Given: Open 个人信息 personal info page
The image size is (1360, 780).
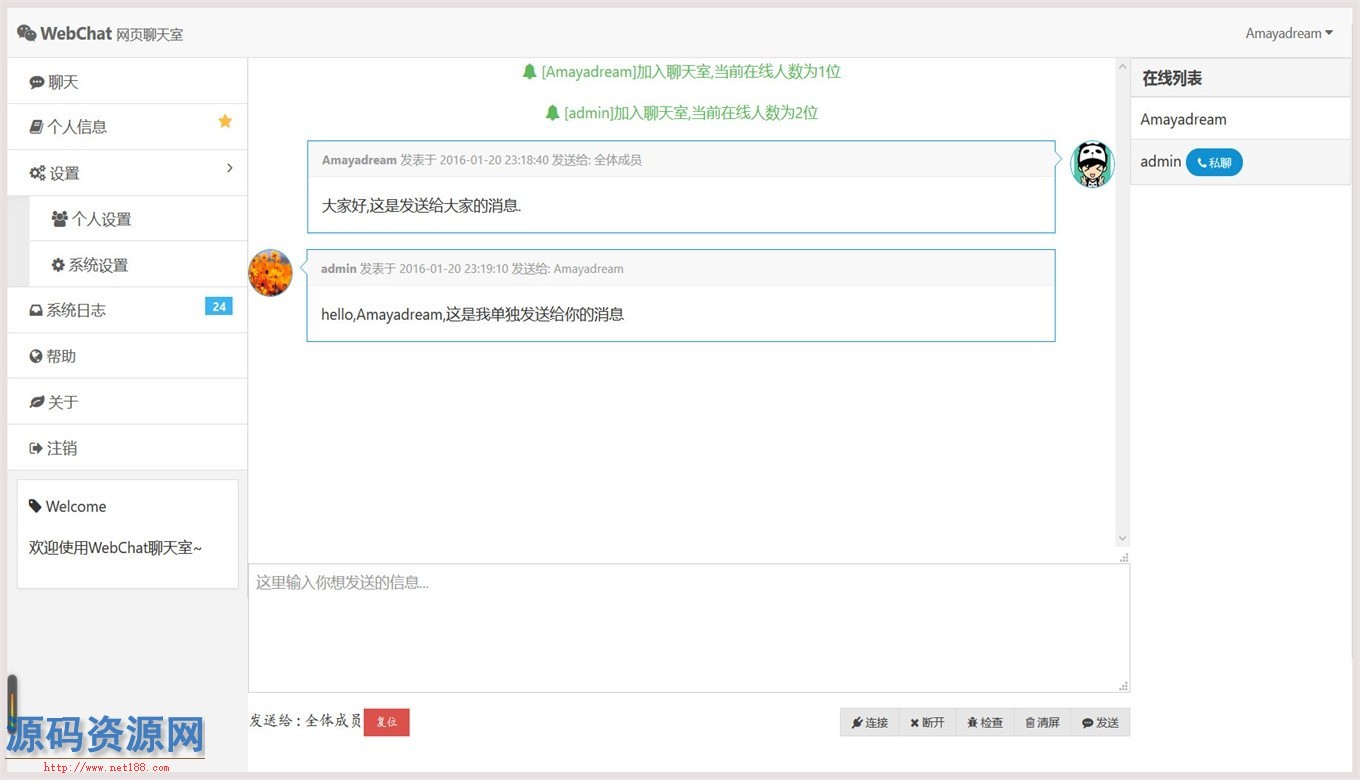Looking at the screenshot, I should click(x=127, y=127).
